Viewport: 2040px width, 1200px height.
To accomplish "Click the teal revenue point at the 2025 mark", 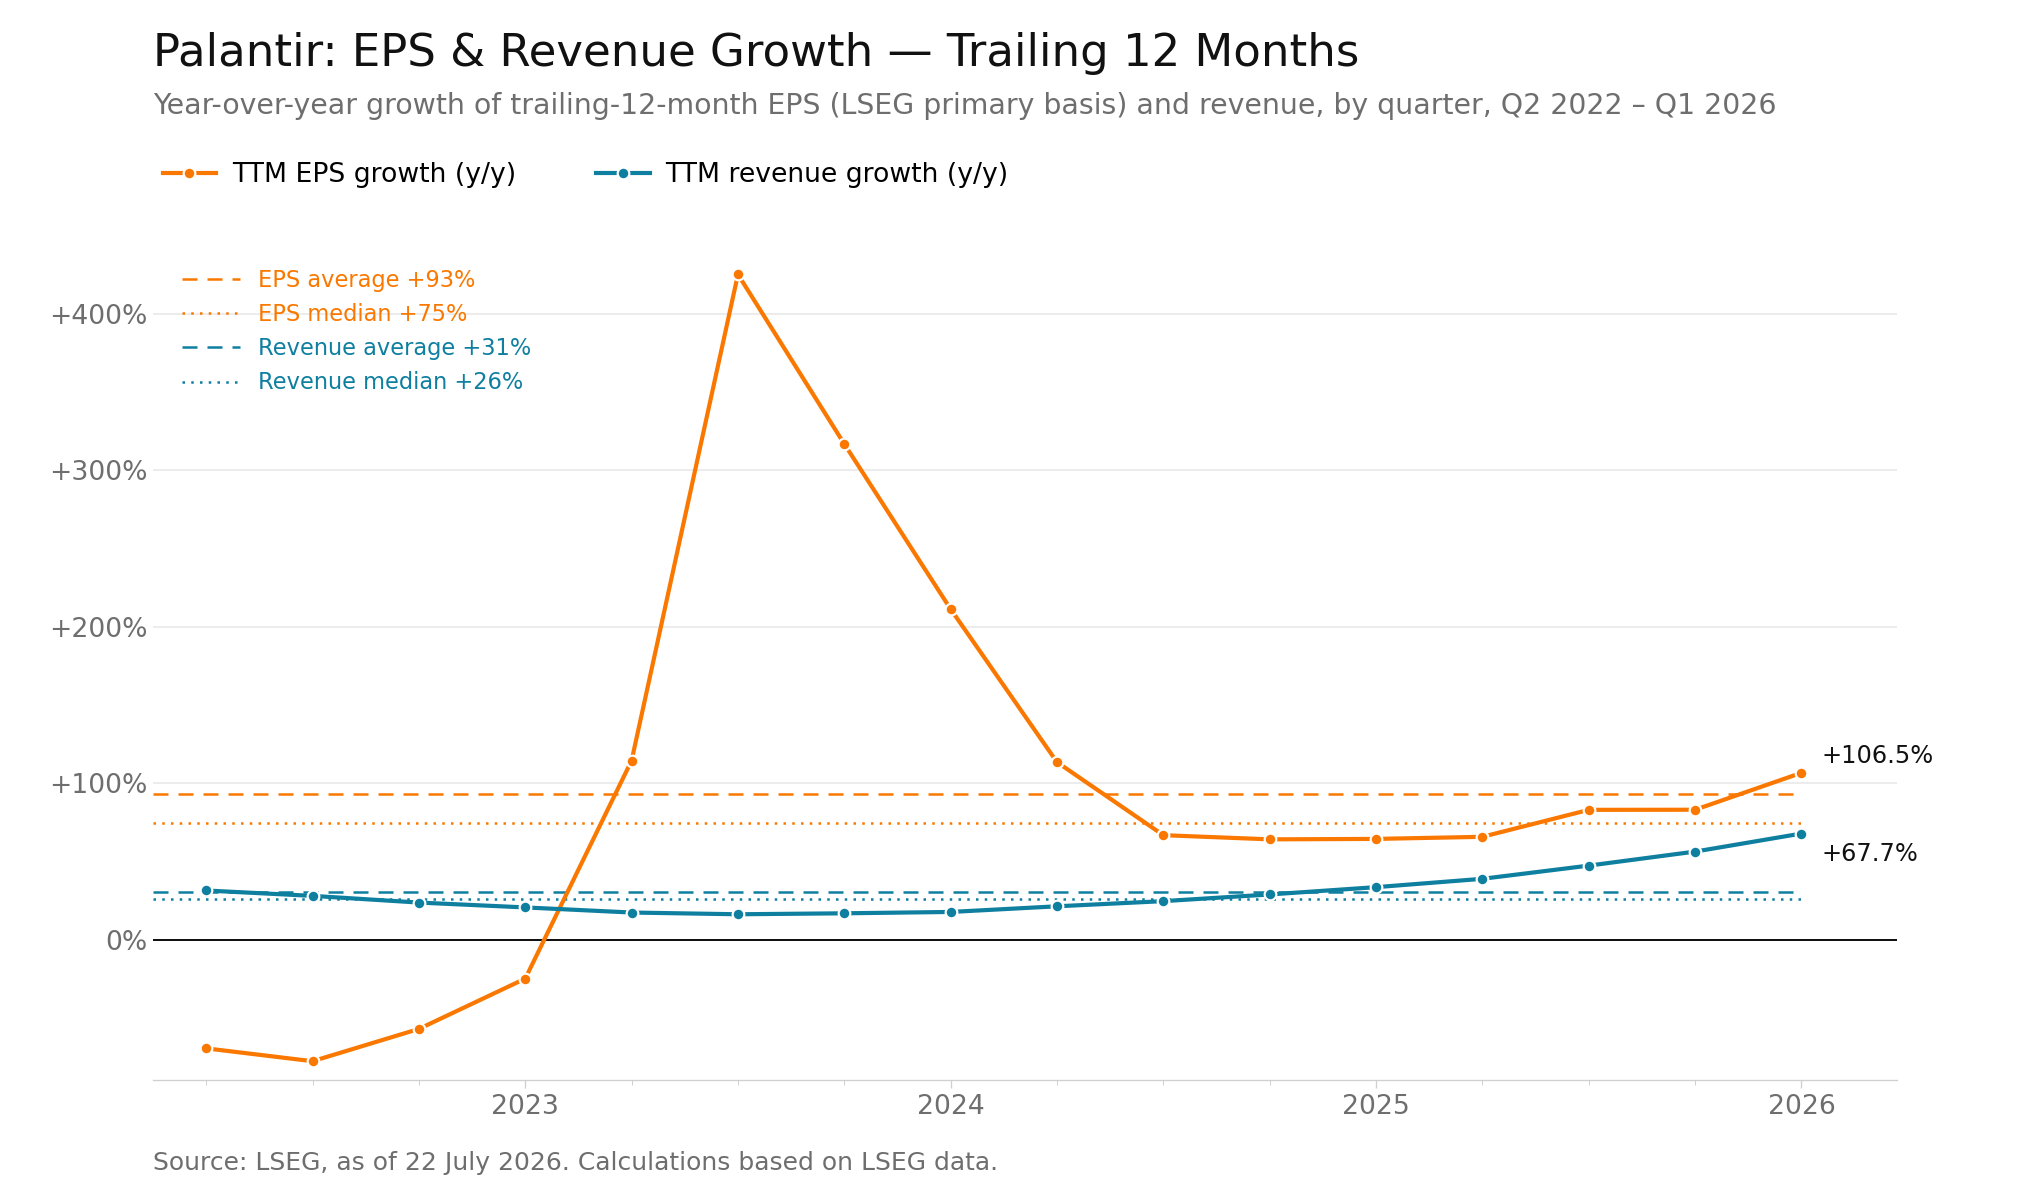I will coord(1376,887).
